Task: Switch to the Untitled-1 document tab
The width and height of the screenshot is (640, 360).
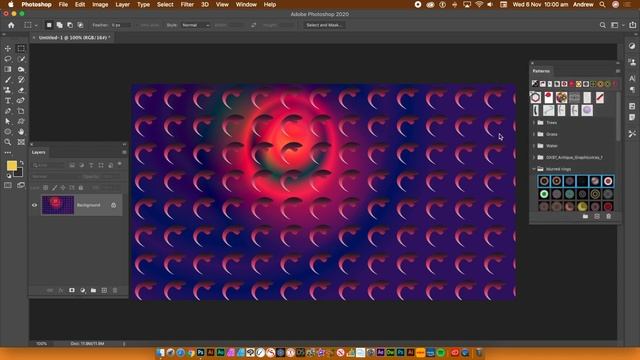Action: pos(74,38)
